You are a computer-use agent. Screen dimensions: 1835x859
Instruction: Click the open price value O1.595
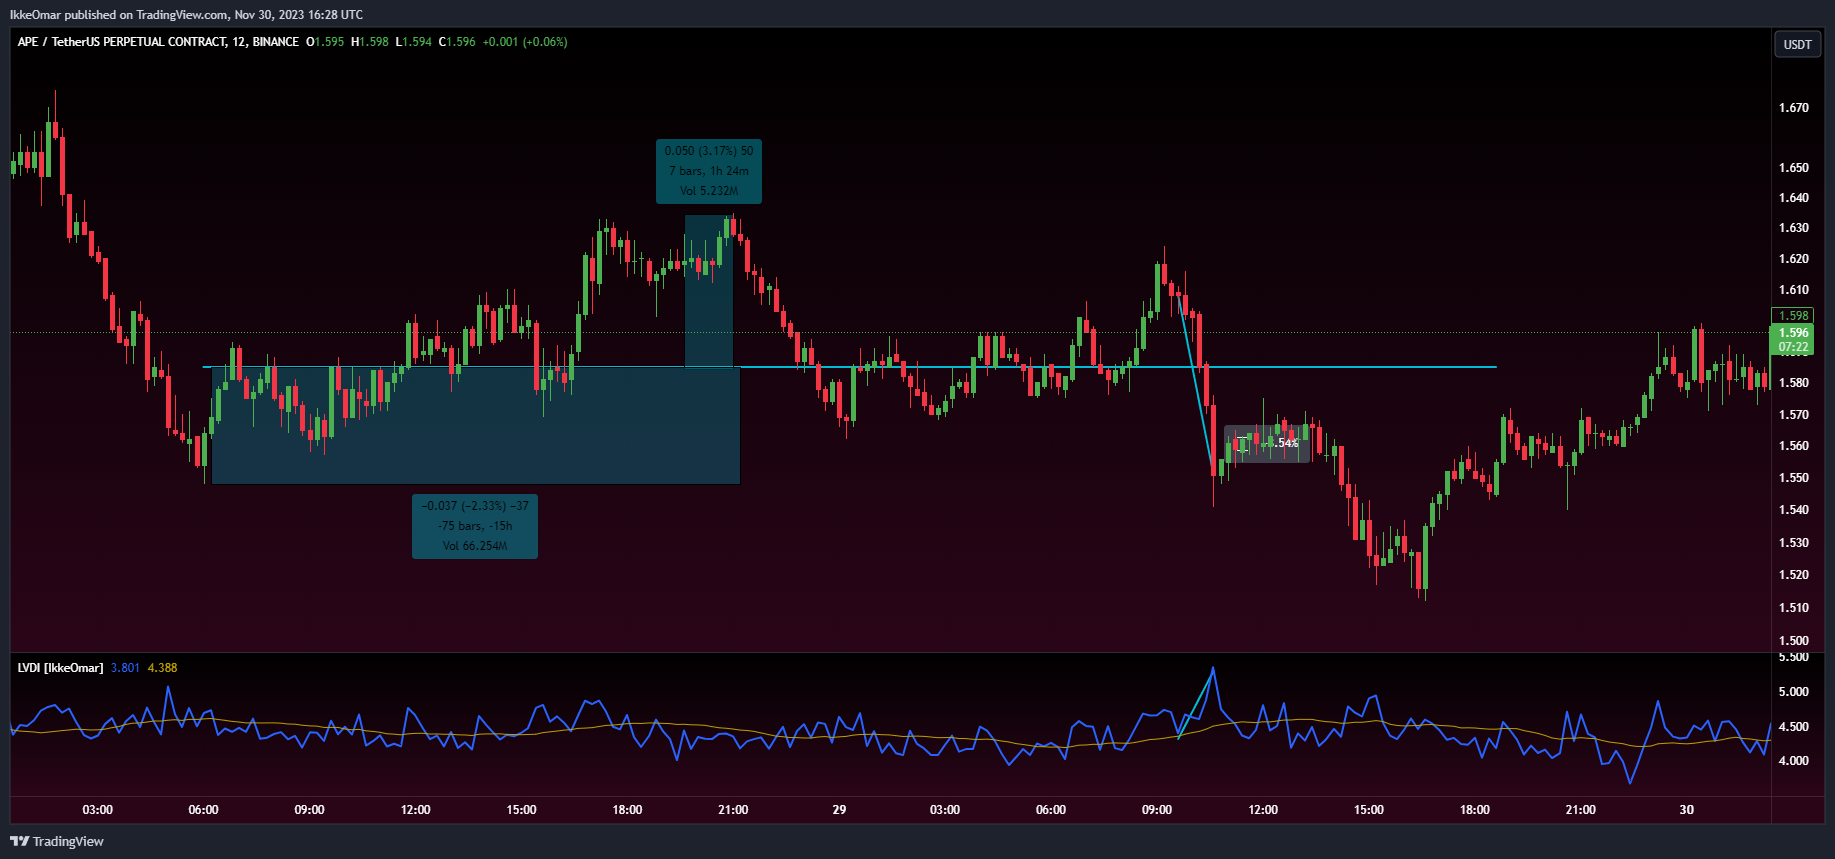coord(325,42)
